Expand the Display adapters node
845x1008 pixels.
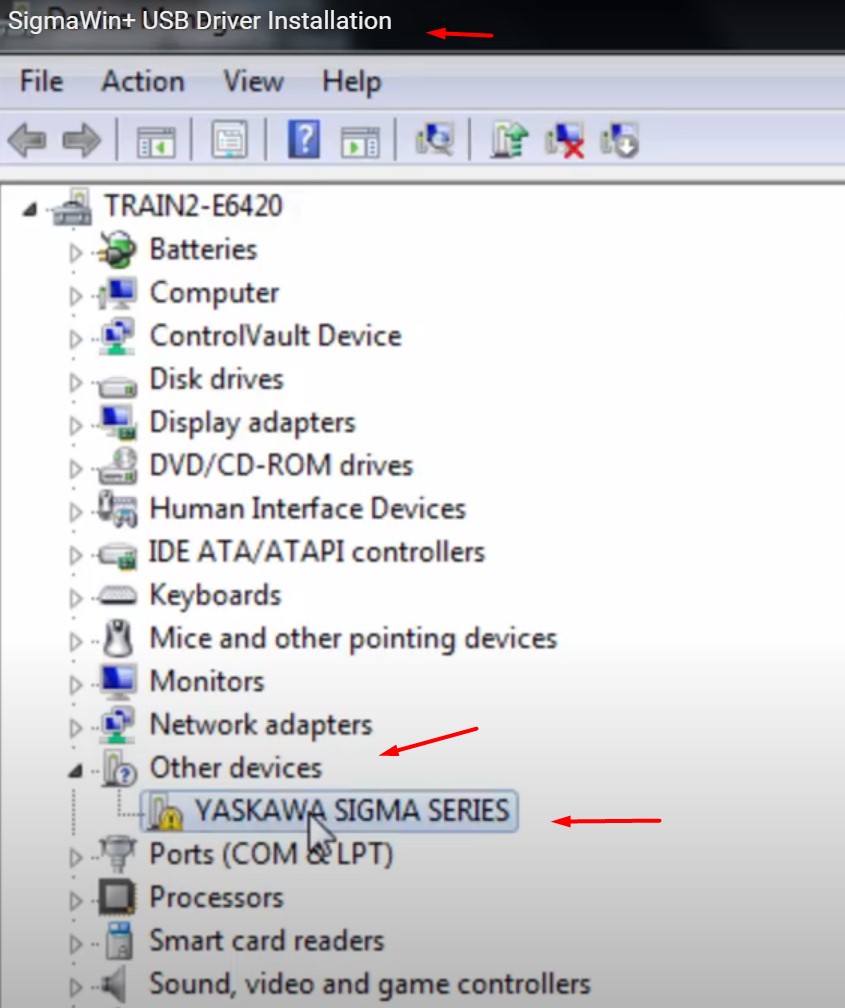(x=76, y=426)
